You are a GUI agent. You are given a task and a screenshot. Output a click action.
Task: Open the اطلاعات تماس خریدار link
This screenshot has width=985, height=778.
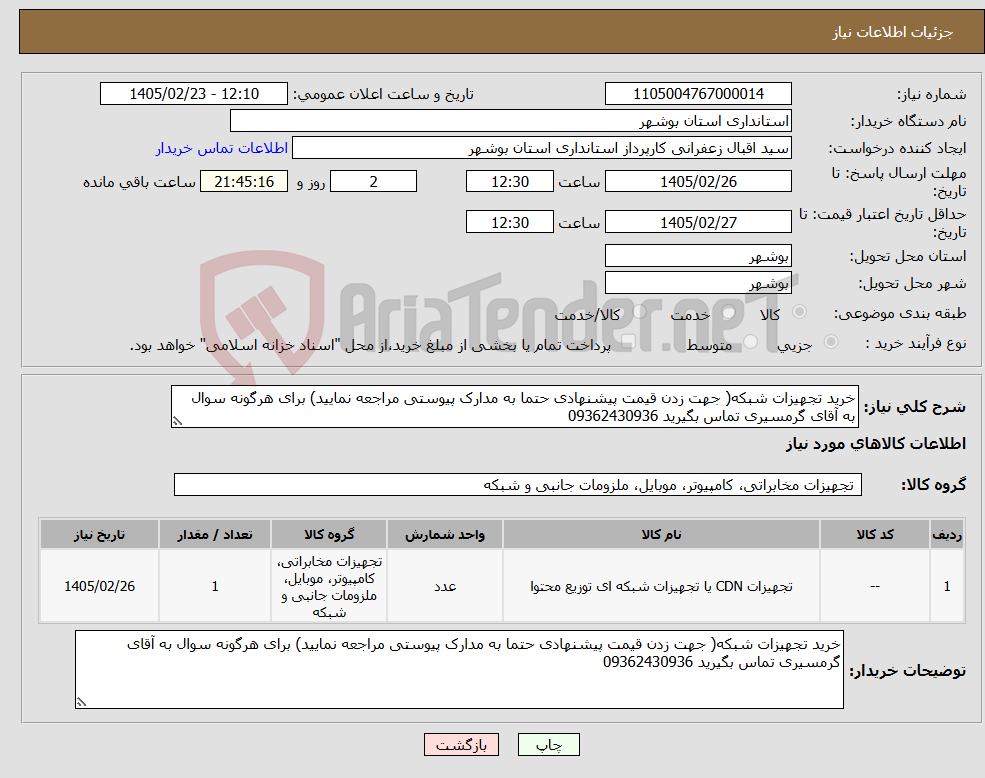pyautogui.click(x=222, y=148)
